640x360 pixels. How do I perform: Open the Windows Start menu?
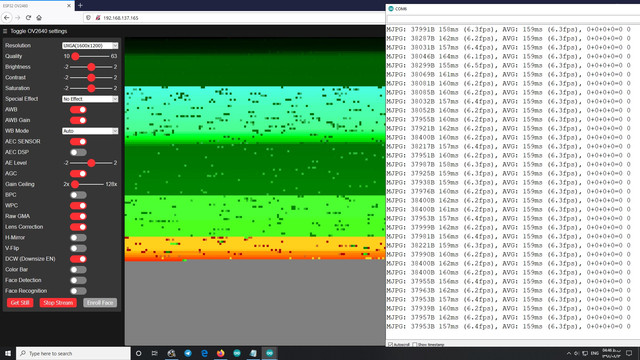[x=8, y=353]
